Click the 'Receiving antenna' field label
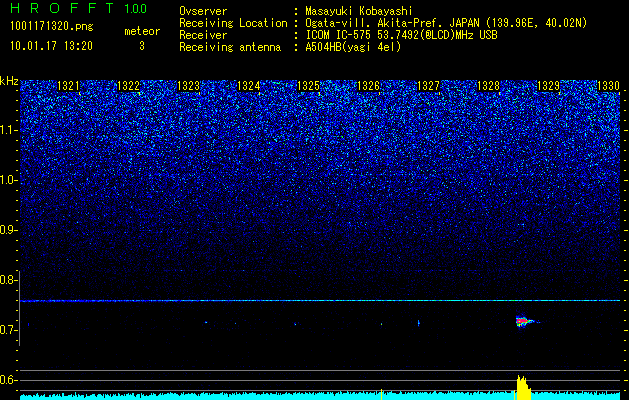The image size is (629, 400). [x=230, y=47]
